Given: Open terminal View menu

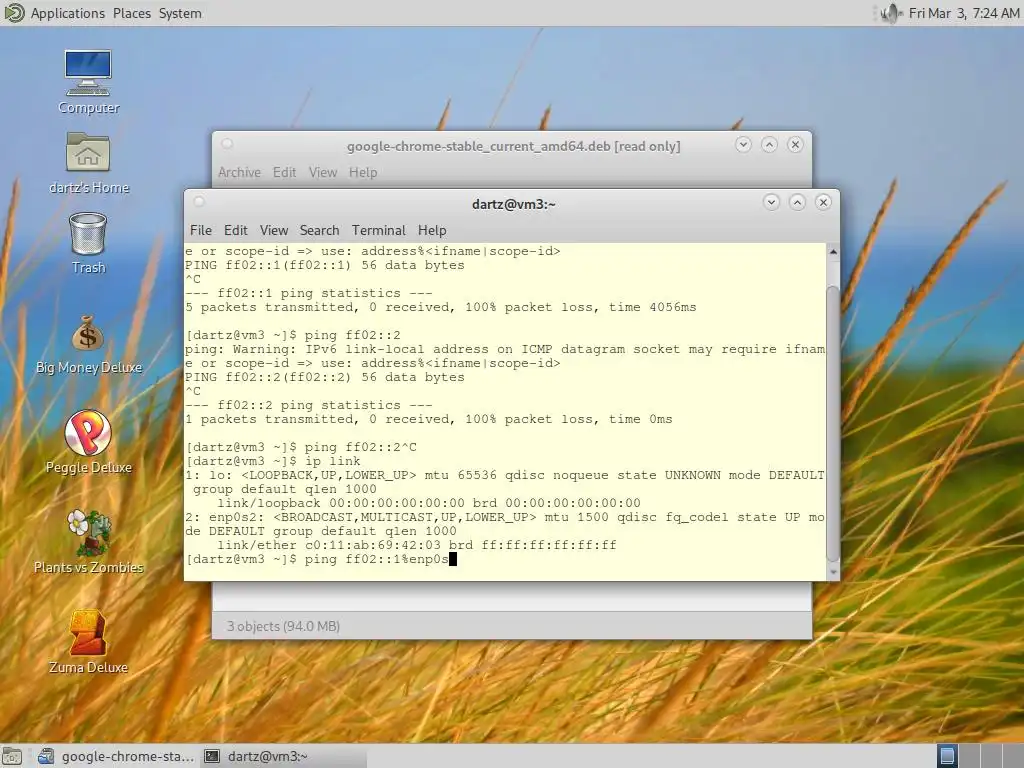Looking at the screenshot, I should 274,230.
